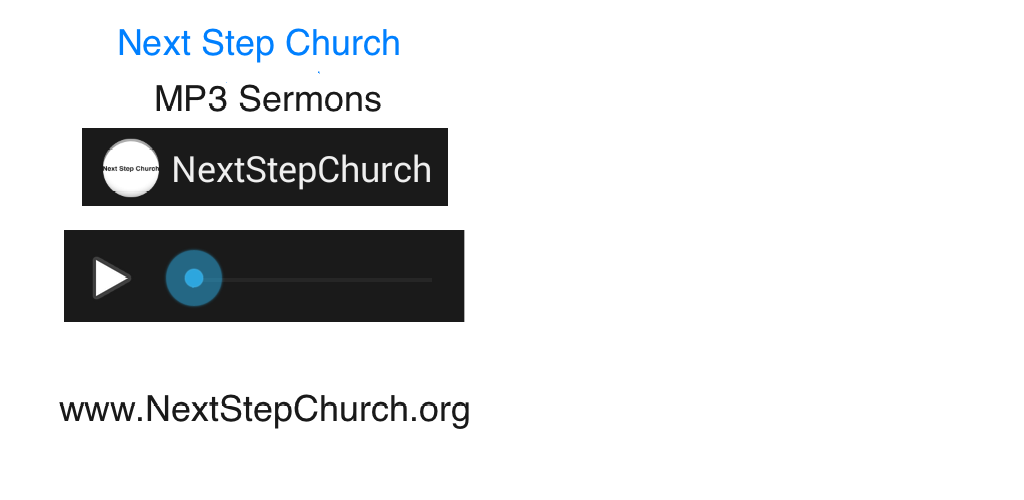Click the dark space between play button and knob
The width and height of the screenshot is (1024, 500).
point(148,278)
